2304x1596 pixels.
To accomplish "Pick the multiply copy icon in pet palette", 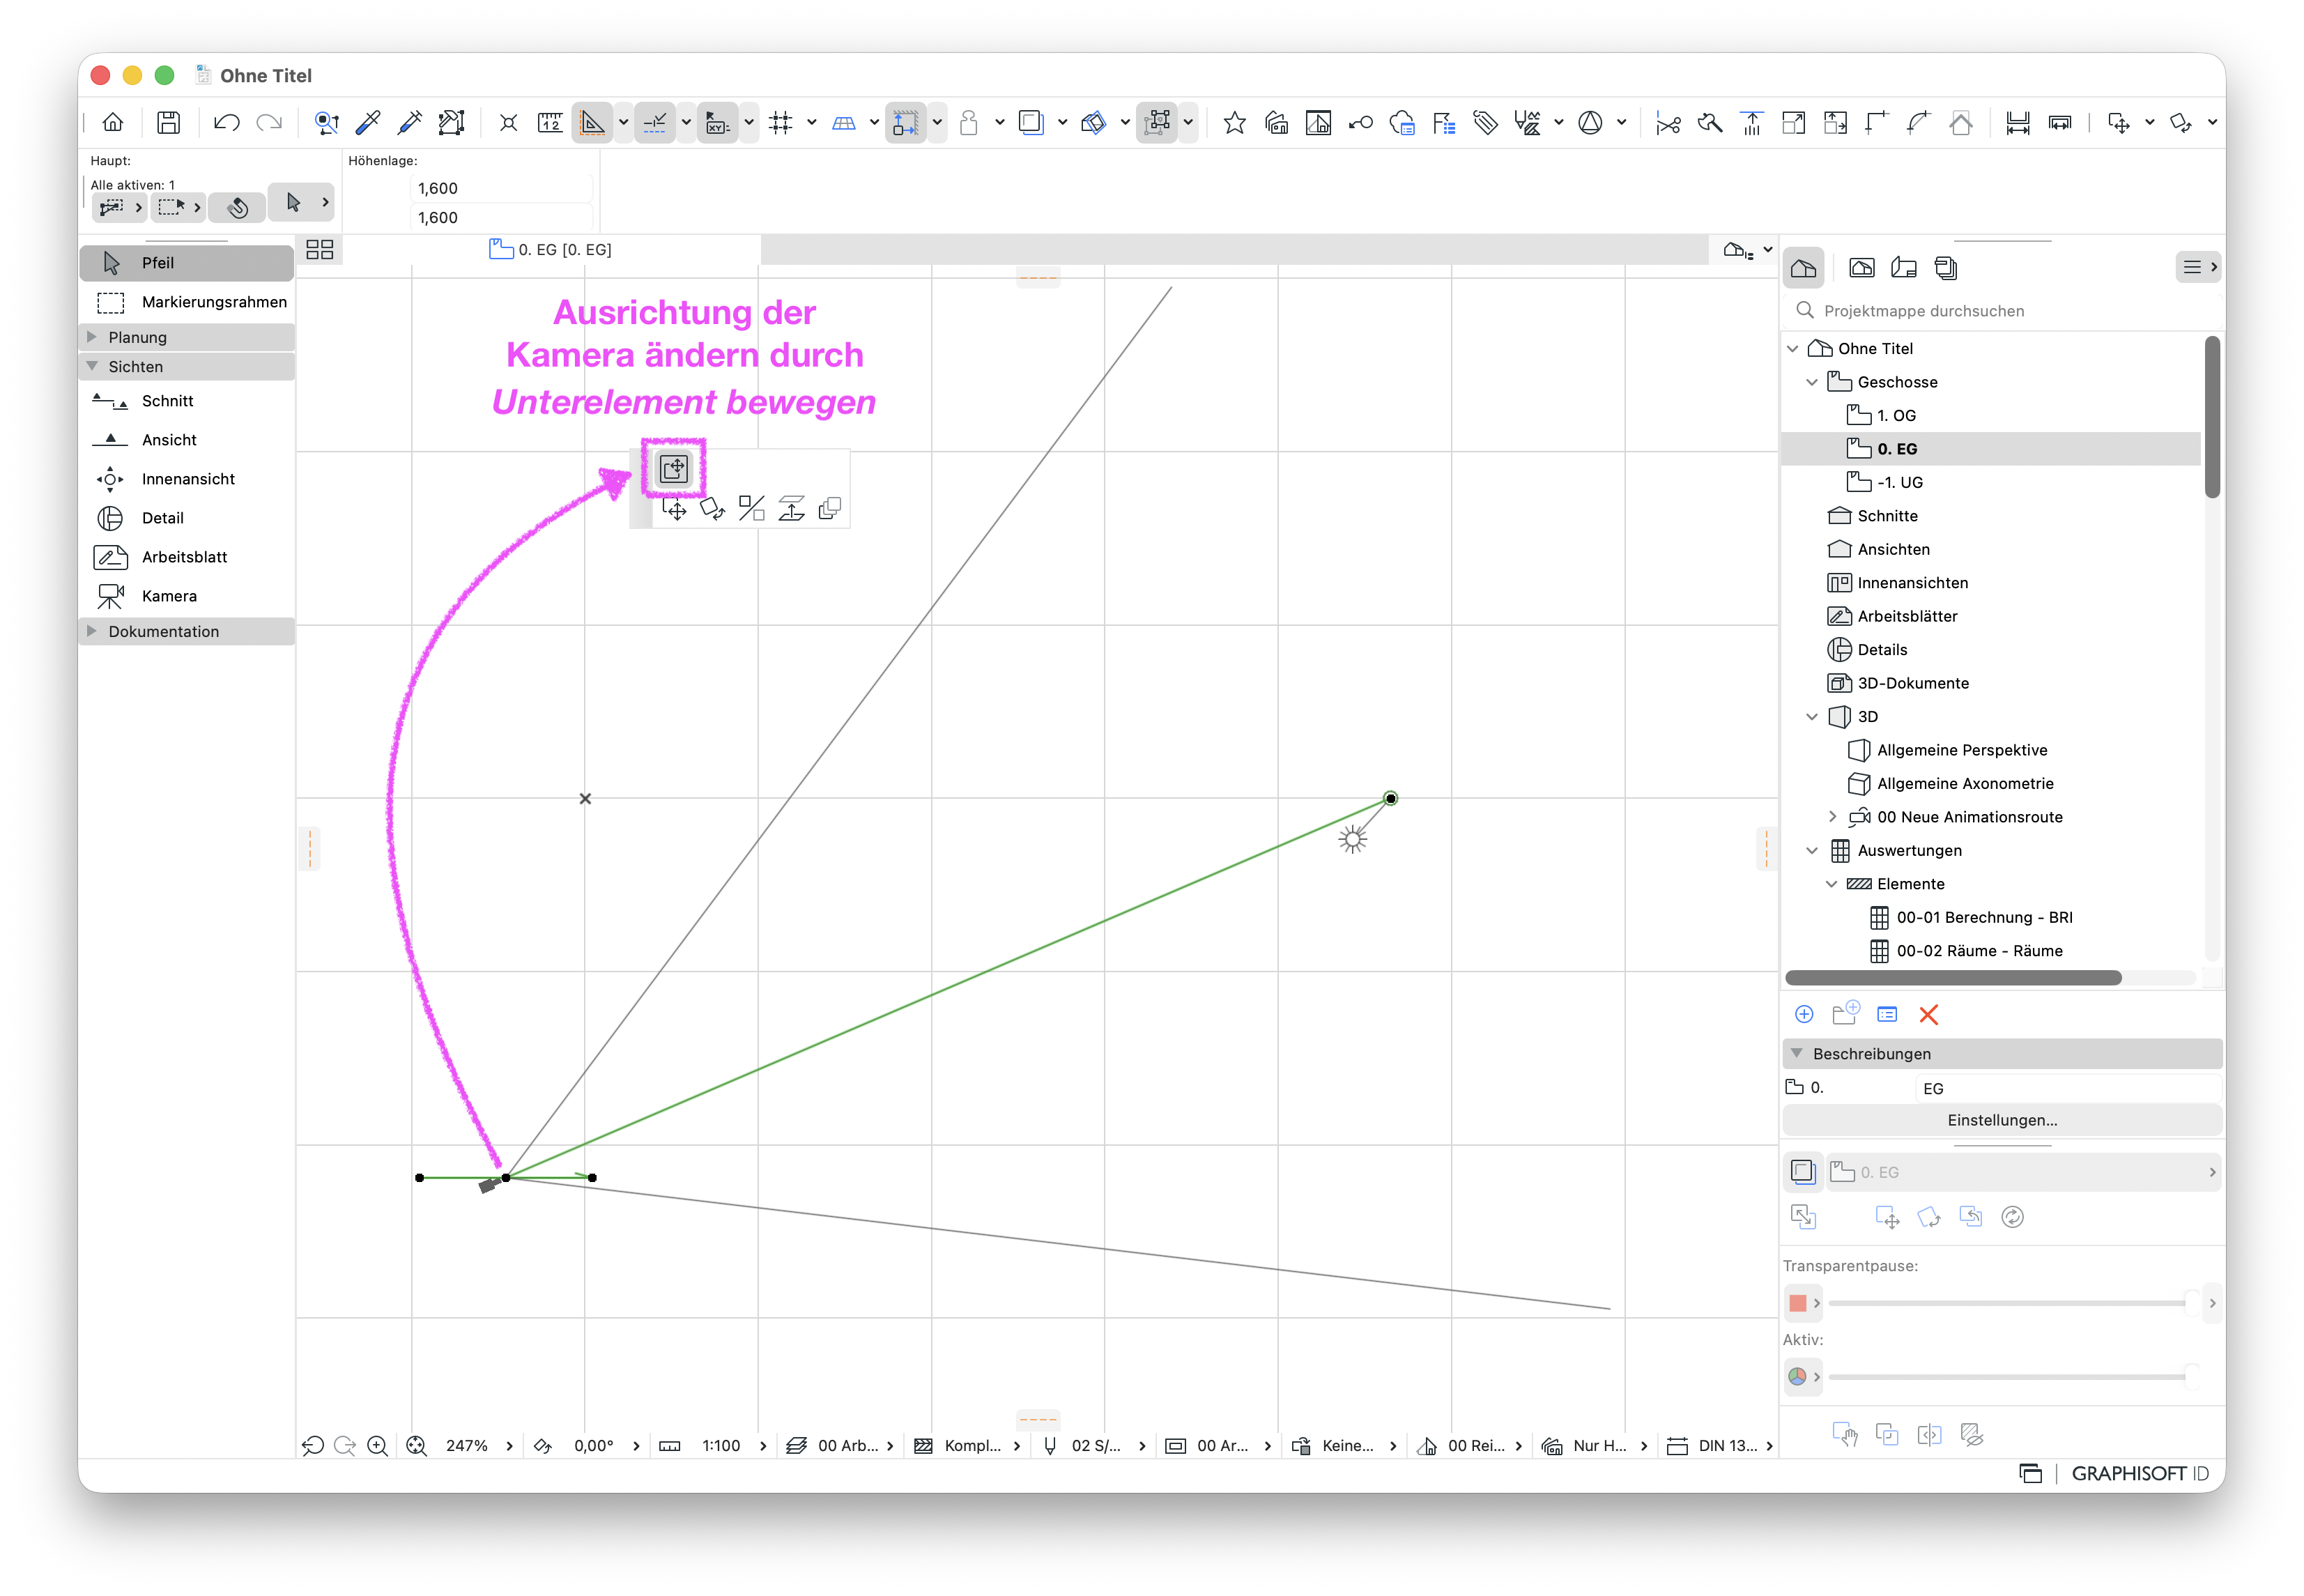I will point(830,508).
